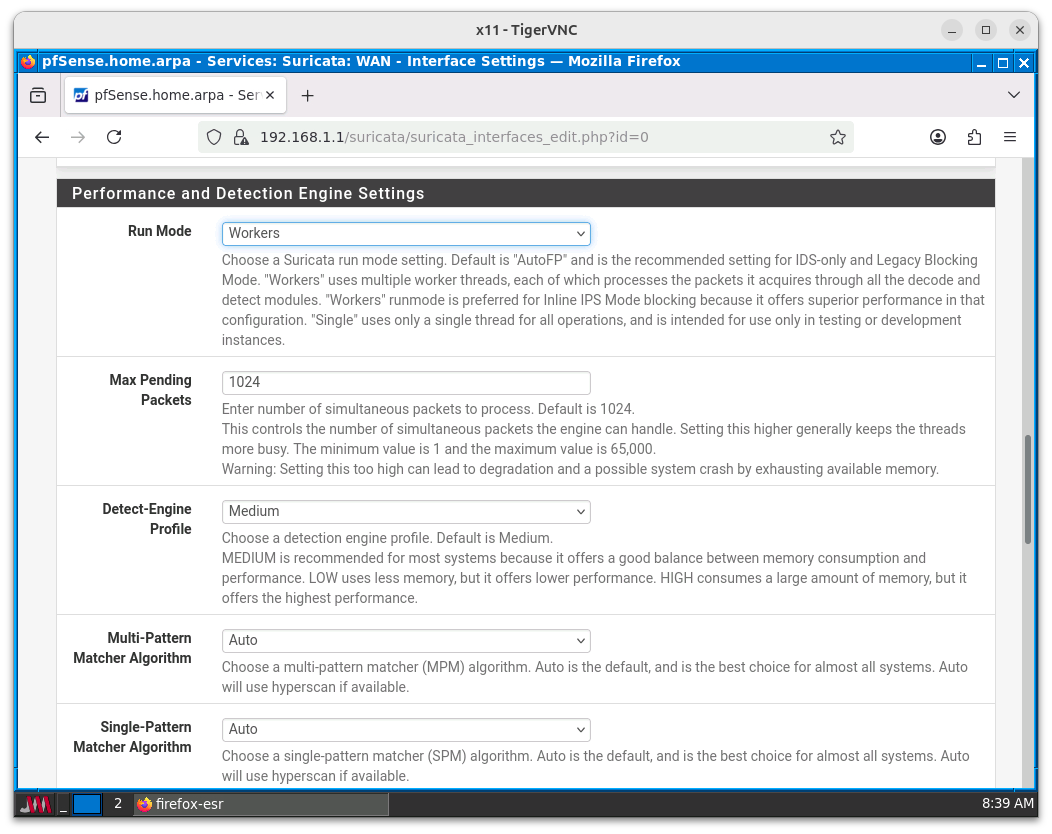1052x834 pixels.
Task: Bookmark this page with the star icon
Action: 837,138
